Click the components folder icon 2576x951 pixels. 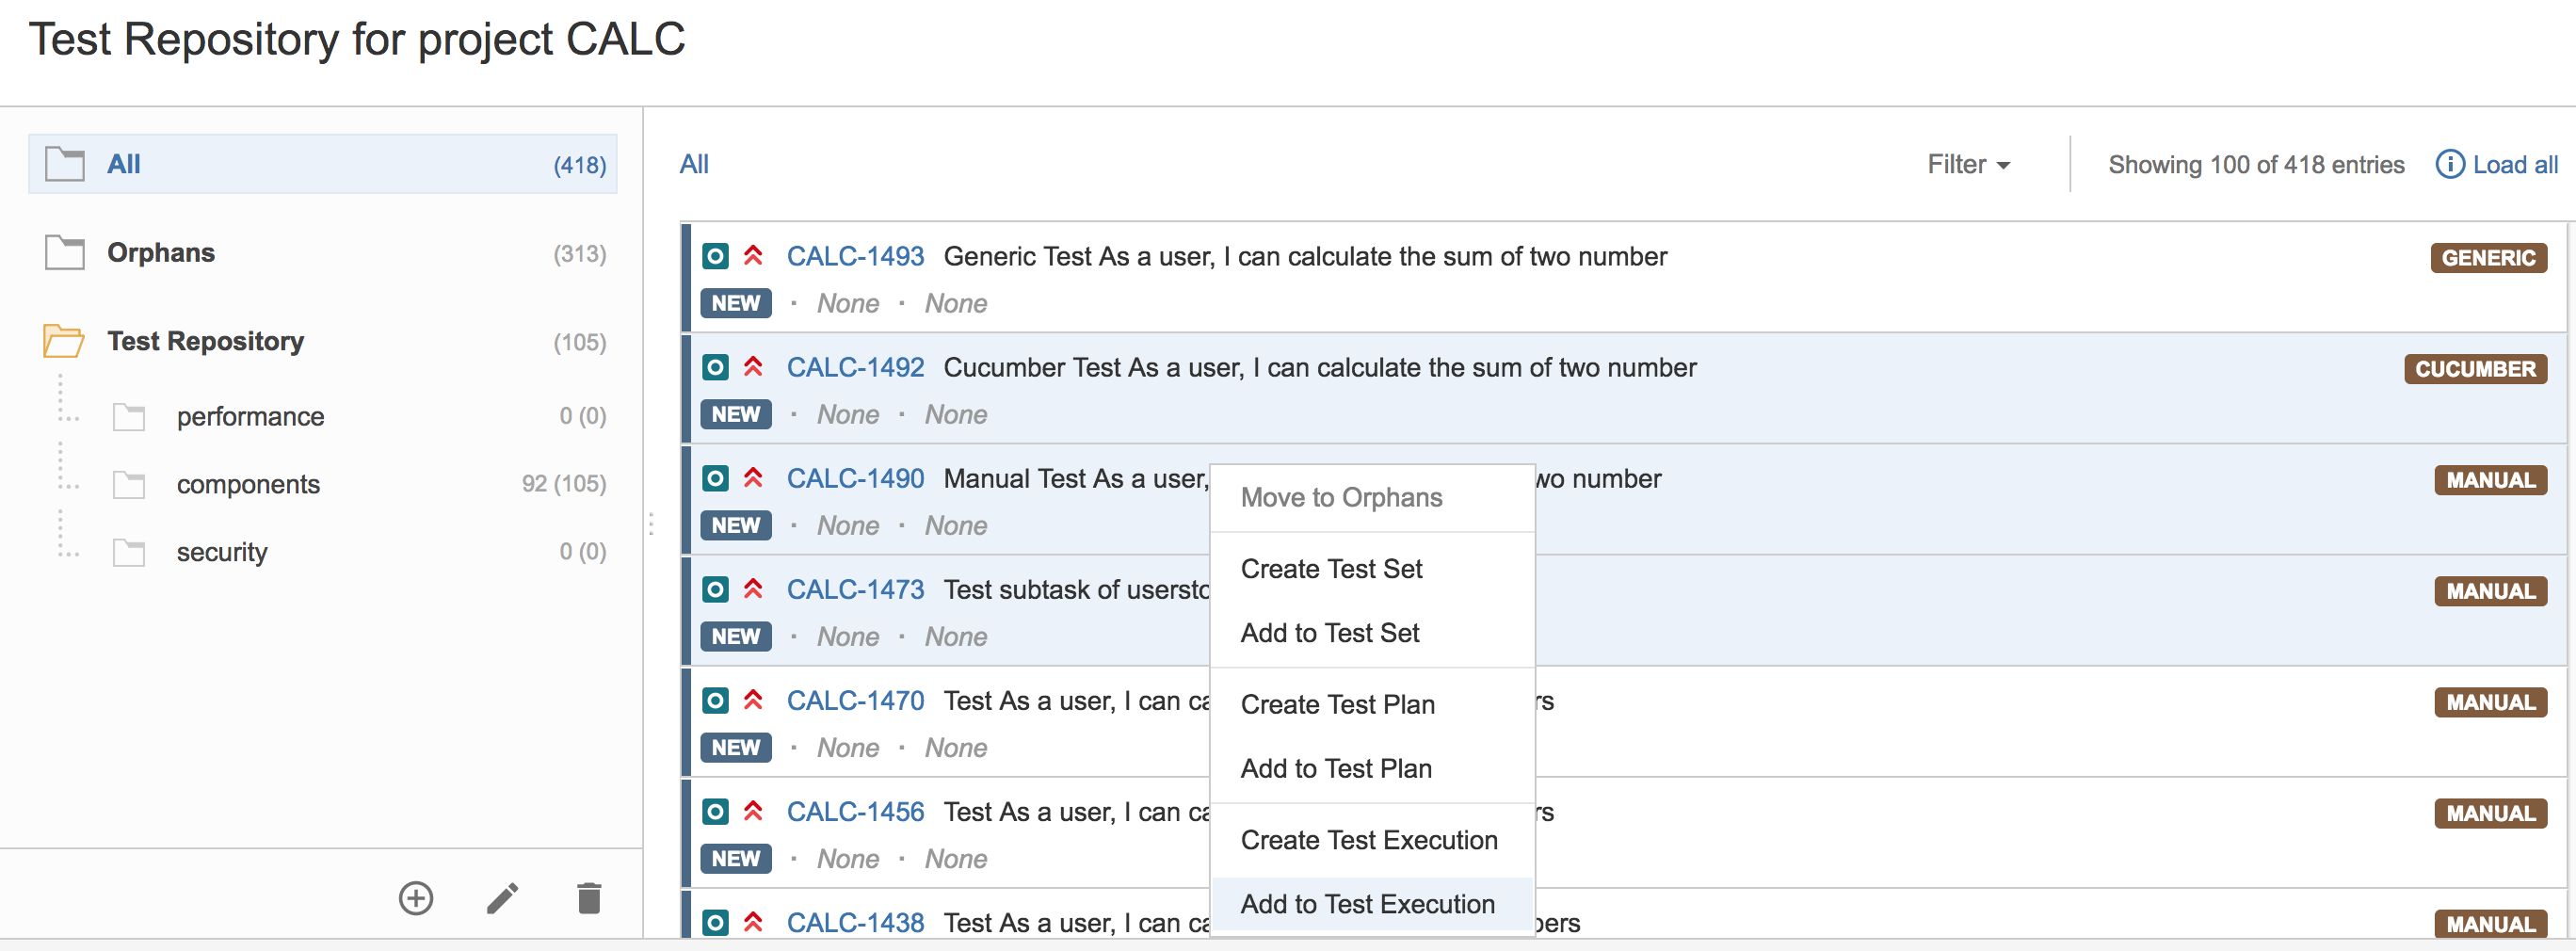click(129, 485)
